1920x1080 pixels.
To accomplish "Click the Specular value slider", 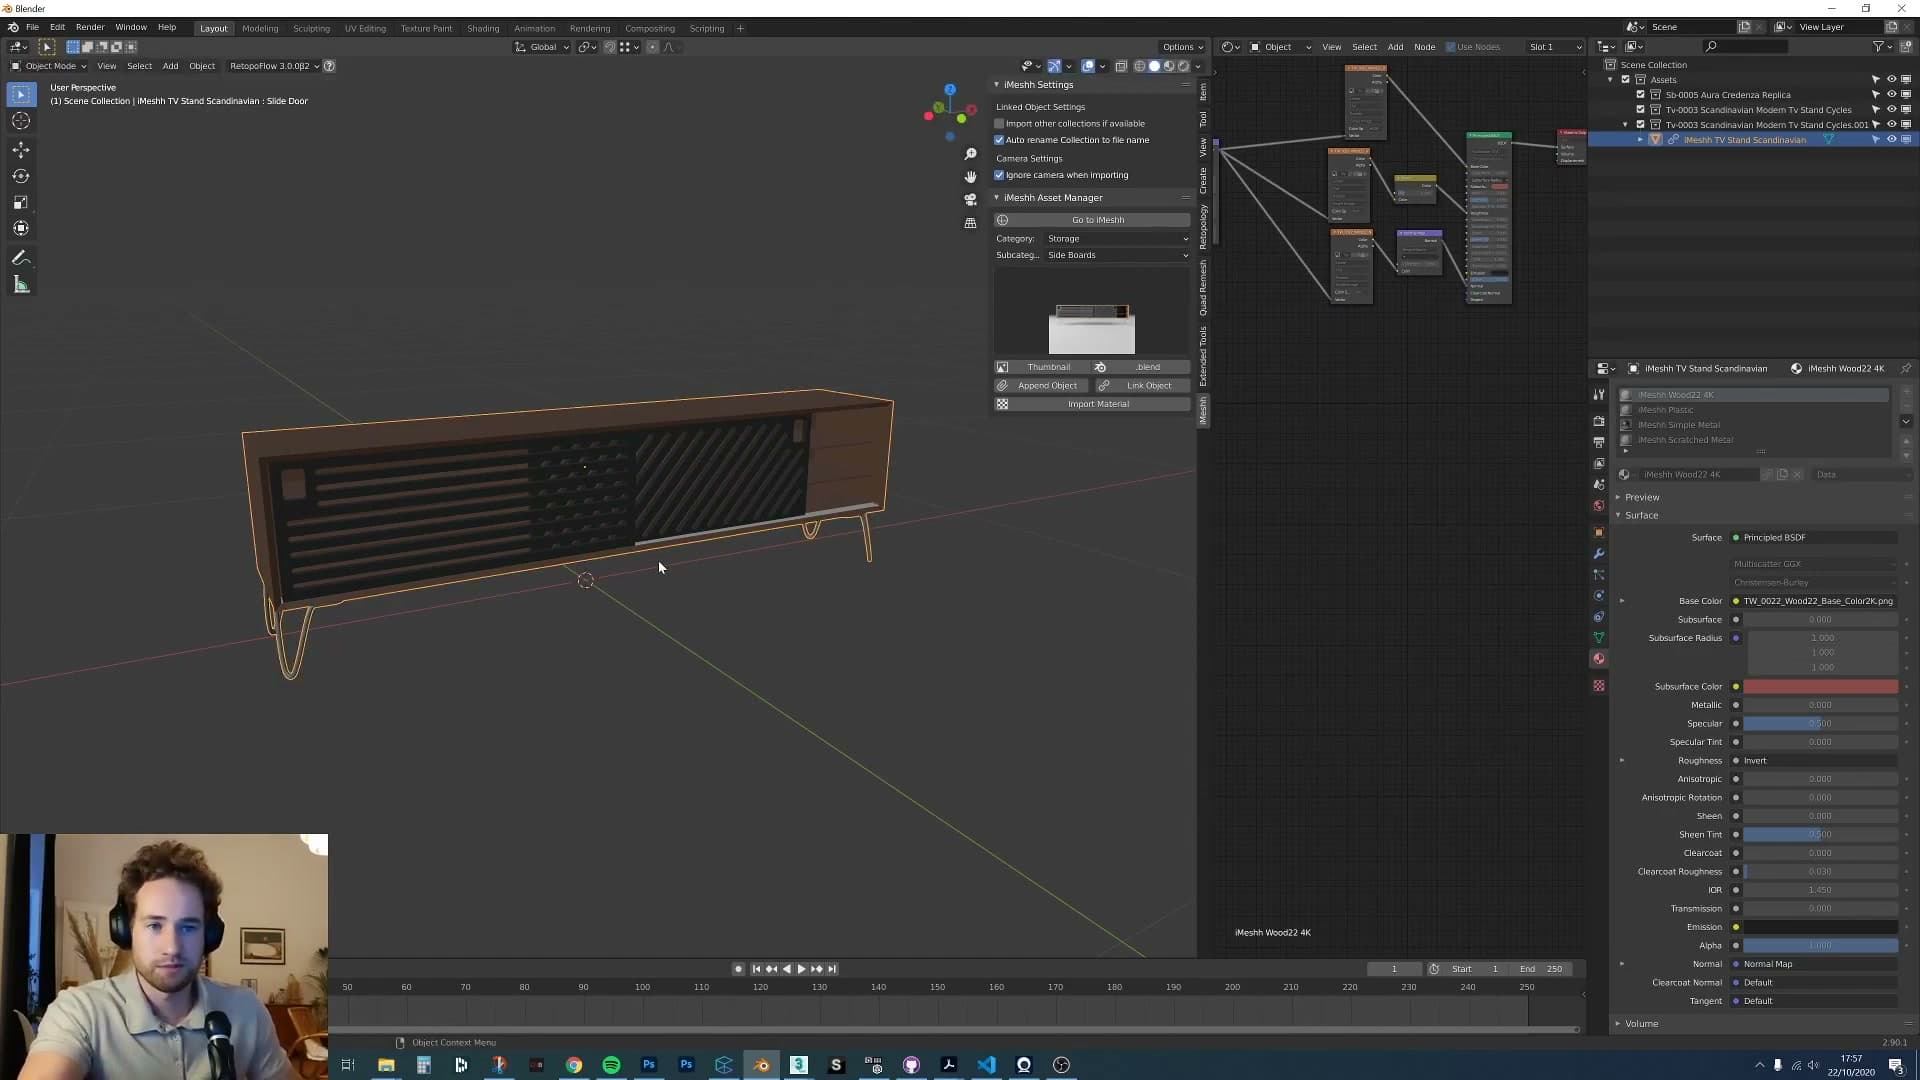I will coord(1820,724).
